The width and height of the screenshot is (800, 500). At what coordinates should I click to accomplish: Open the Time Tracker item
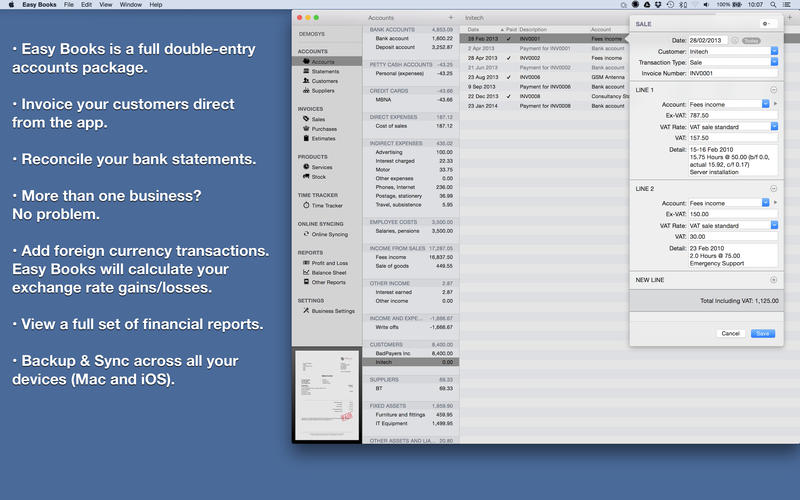[328, 205]
